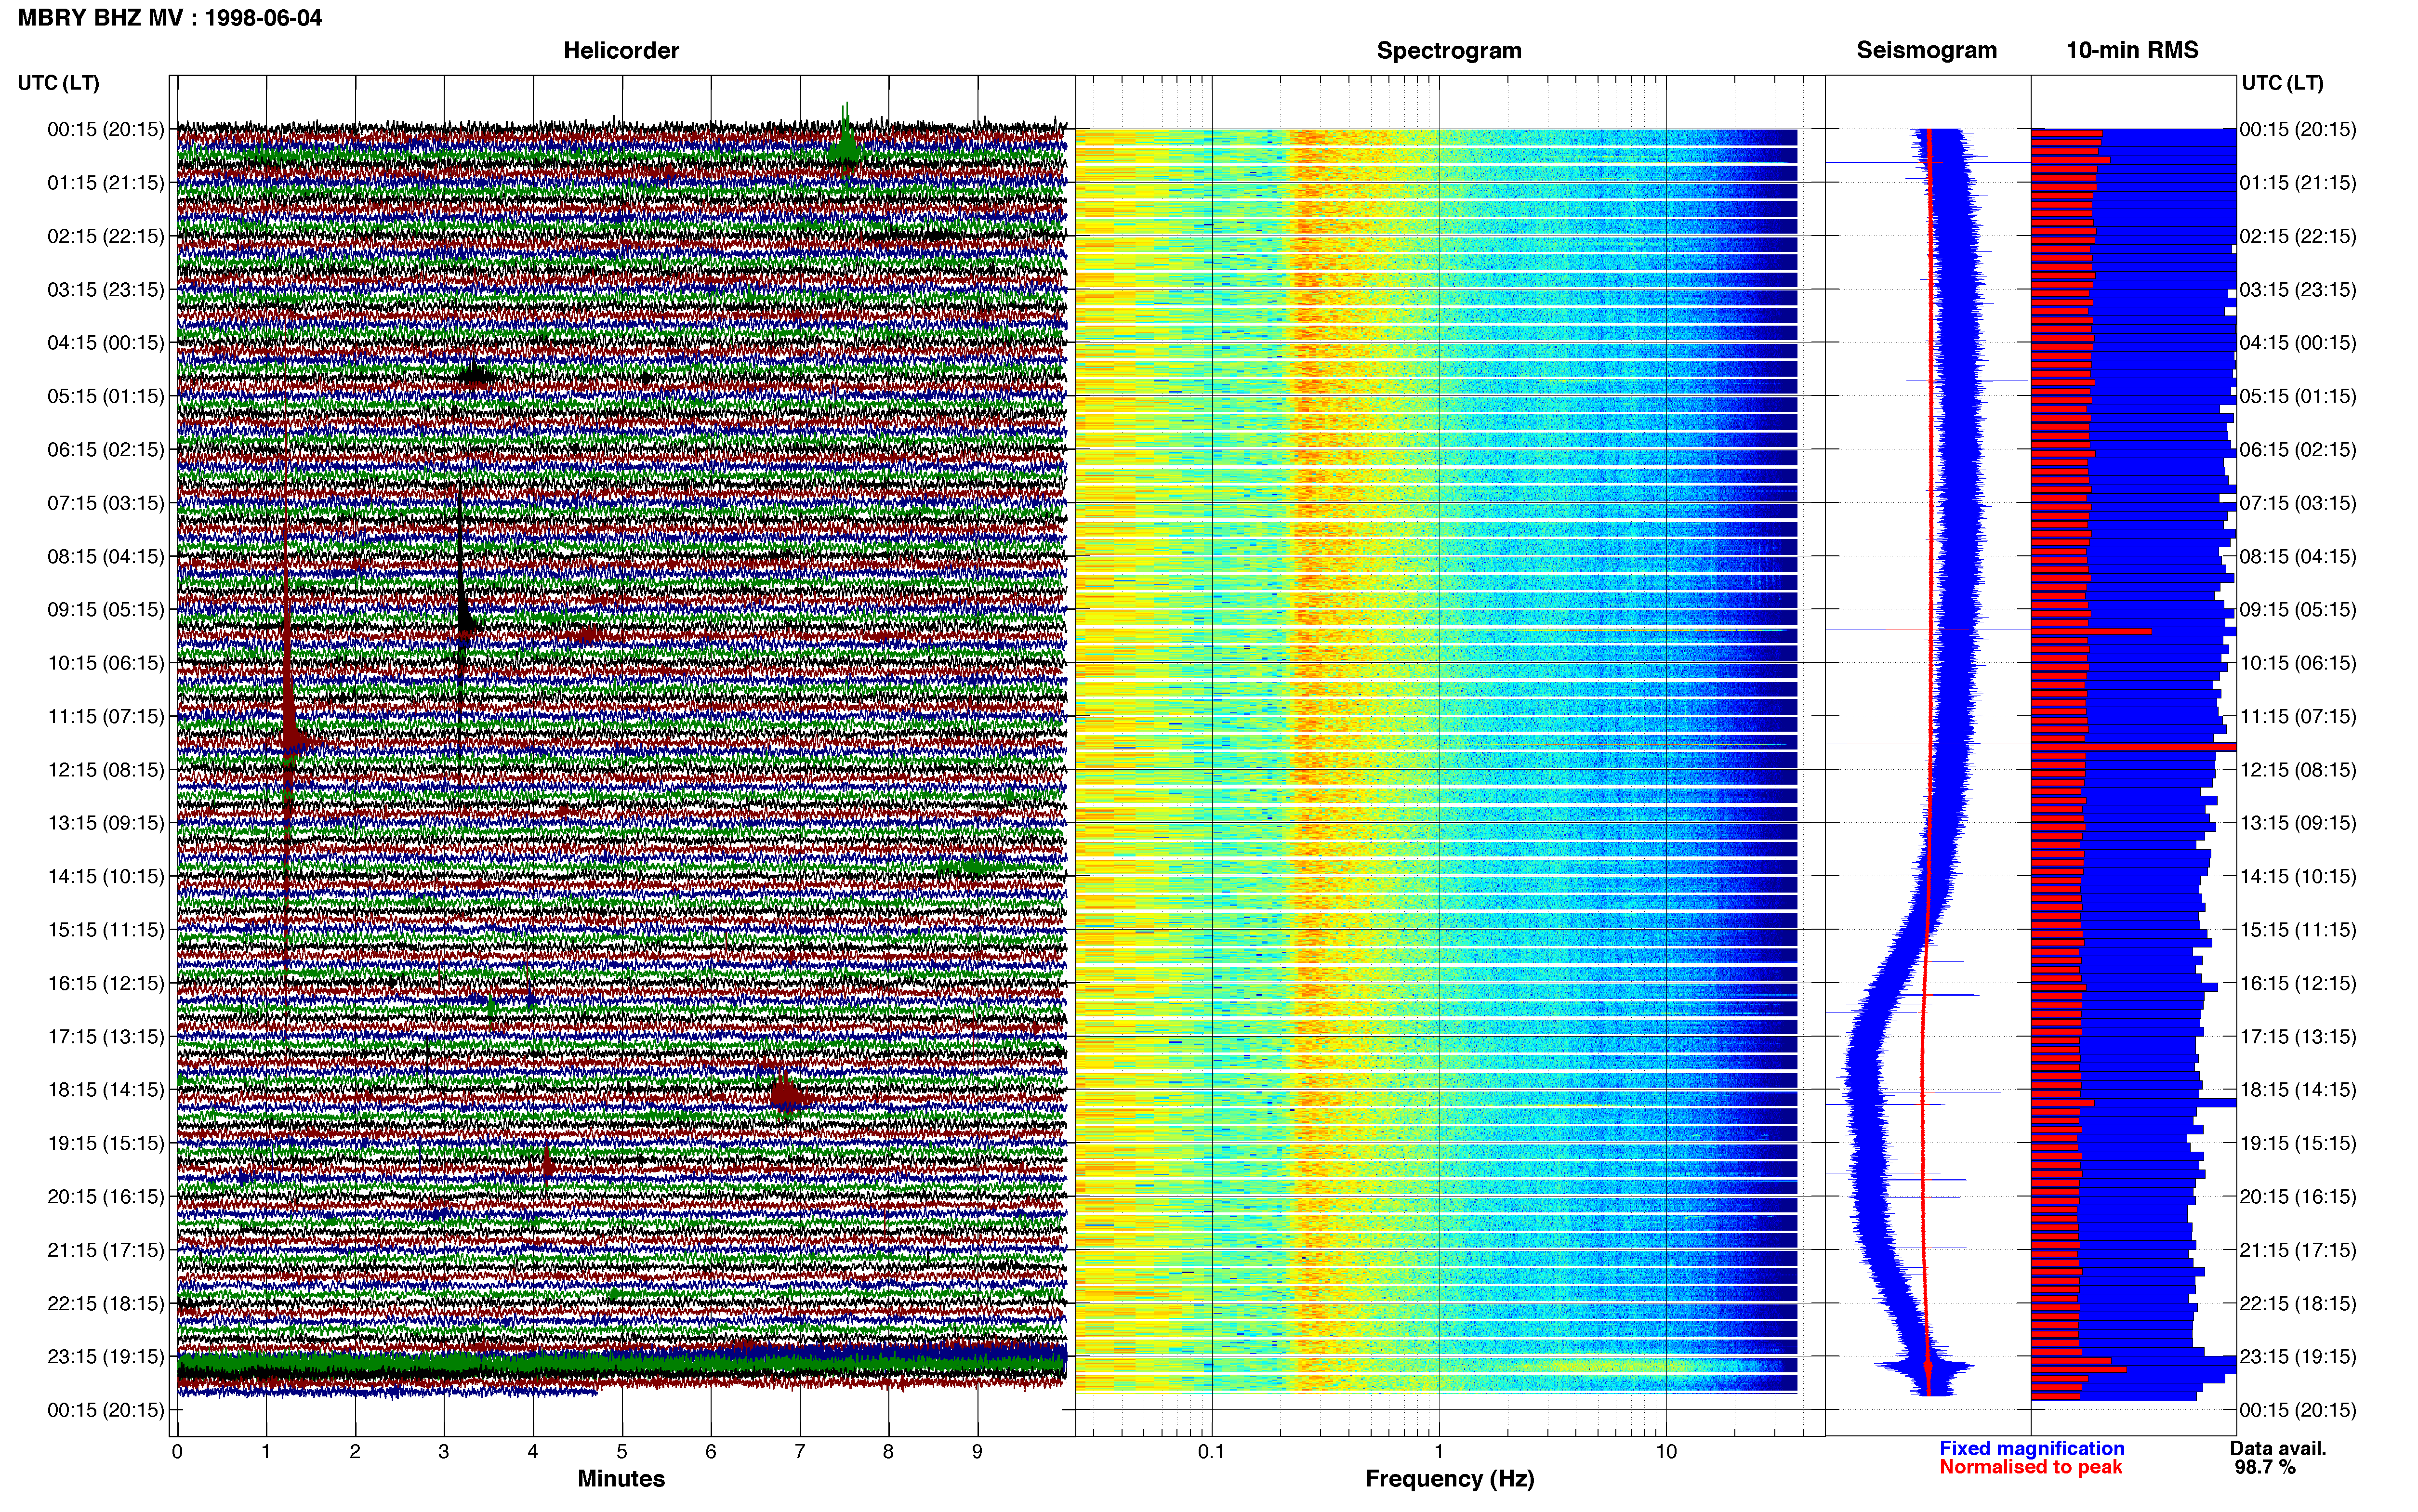Screen dimensions: 2418x1512
Task: Click left time label '03:15 (23:15)'
Action: click(x=105, y=290)
